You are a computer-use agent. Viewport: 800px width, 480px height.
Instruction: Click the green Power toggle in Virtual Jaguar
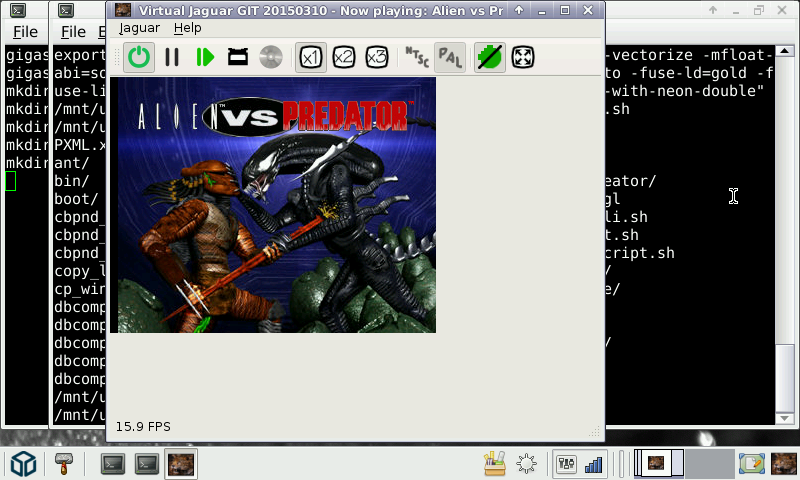pos(139,57)
